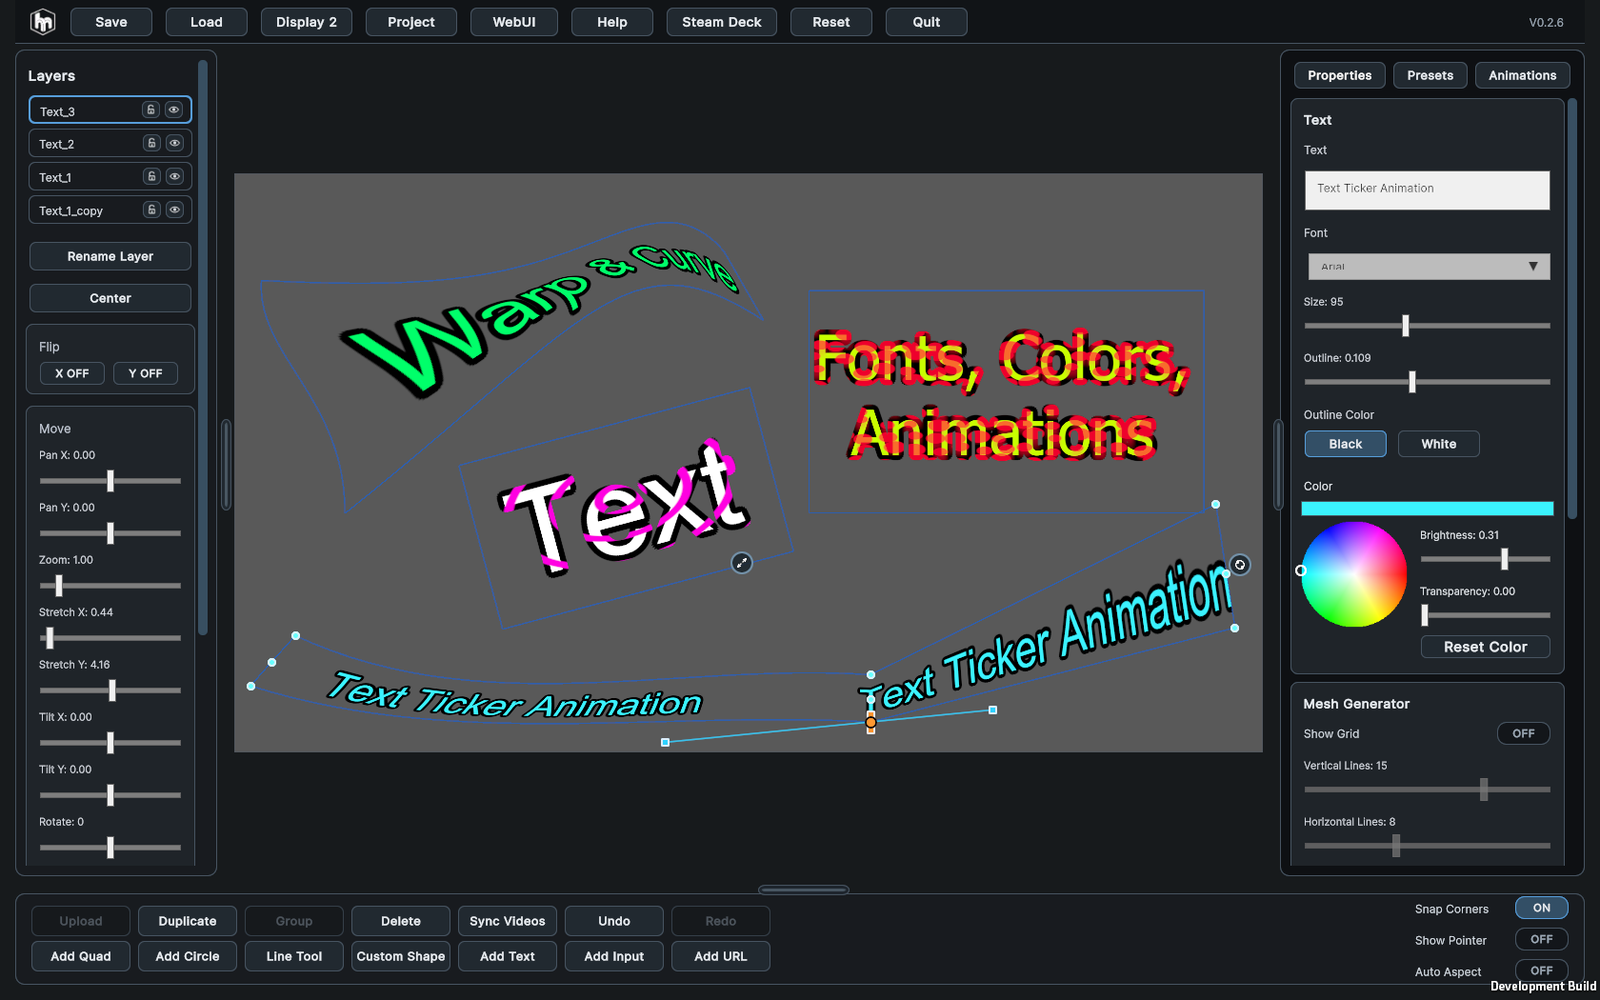Click the cyan color preview bar
Screen dimensions: 1600x1000
click(1427, 508)
